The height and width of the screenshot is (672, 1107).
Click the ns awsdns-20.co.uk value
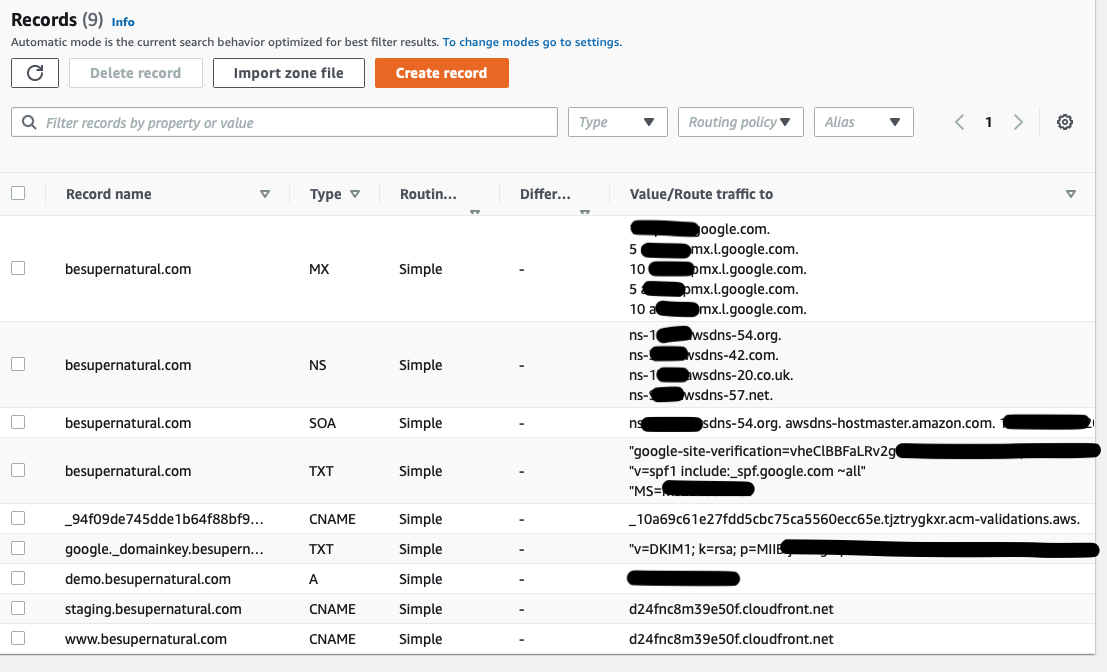pyautogui.click(x=711, y=375)
